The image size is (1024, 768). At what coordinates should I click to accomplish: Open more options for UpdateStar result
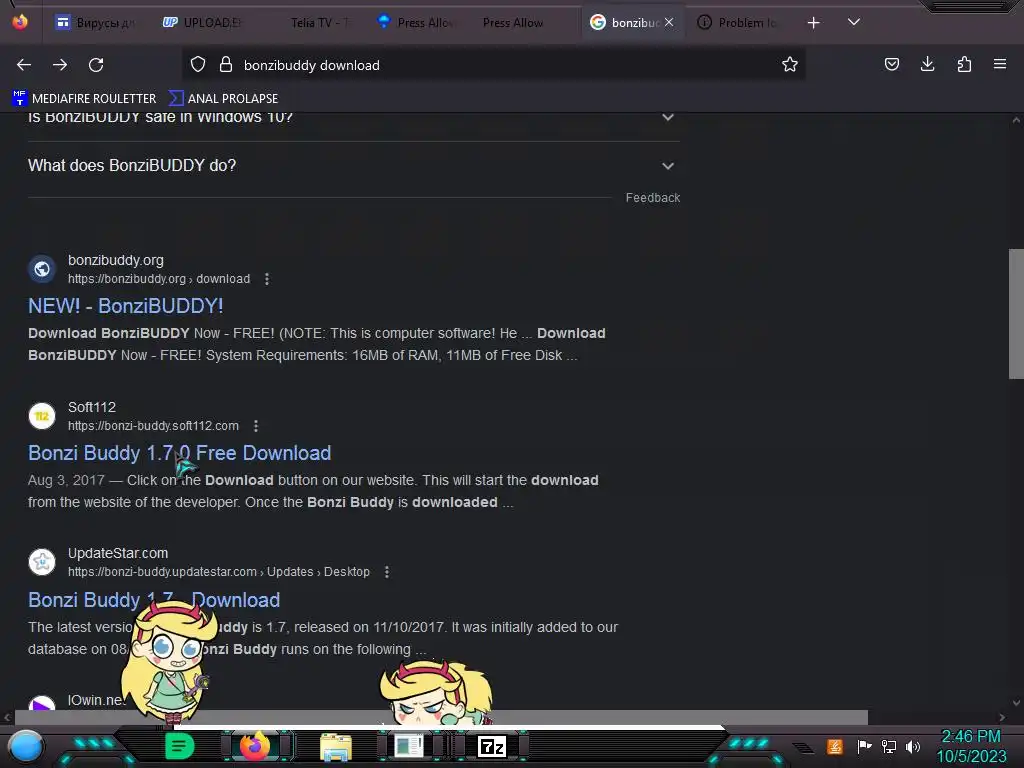coord(387,572)
